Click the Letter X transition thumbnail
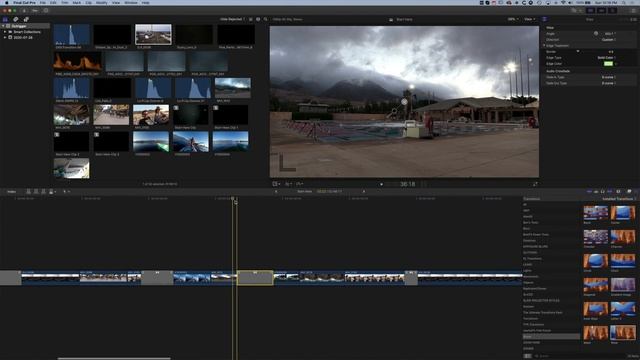This screenshot has width=640, height=360. click(x=623, y=309)
